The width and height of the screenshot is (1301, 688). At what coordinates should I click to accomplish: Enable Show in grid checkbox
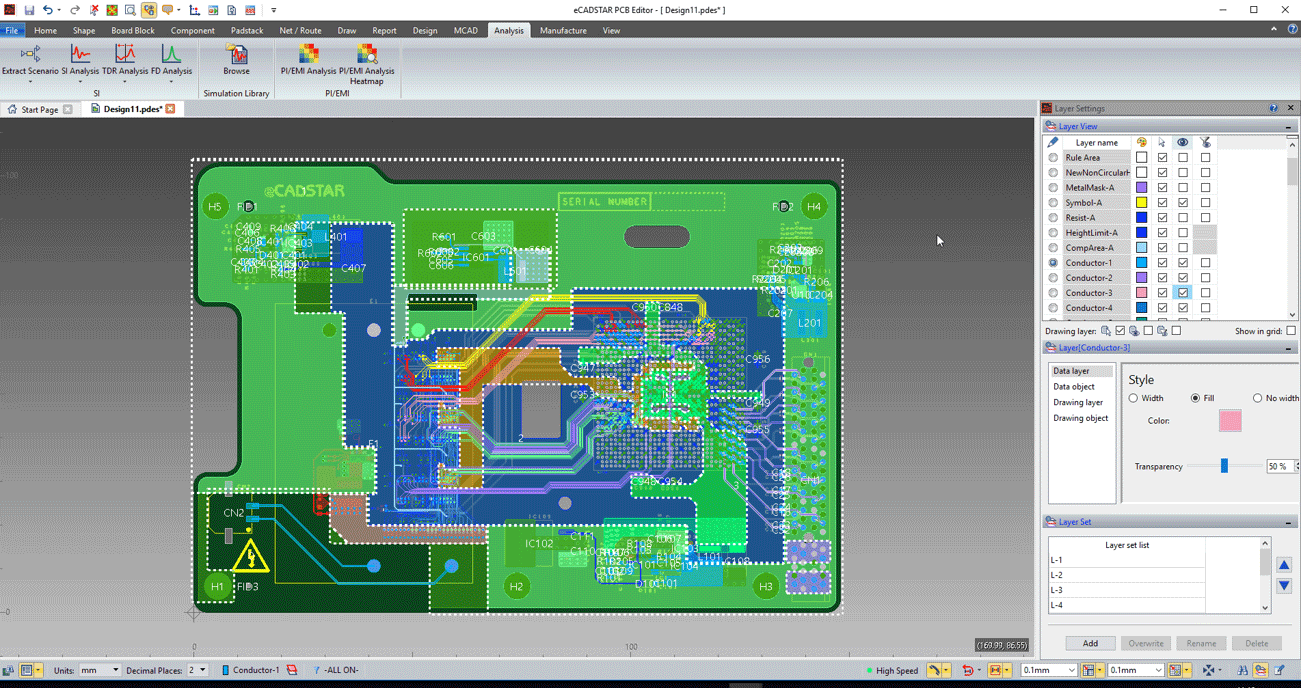[1291, 331]
